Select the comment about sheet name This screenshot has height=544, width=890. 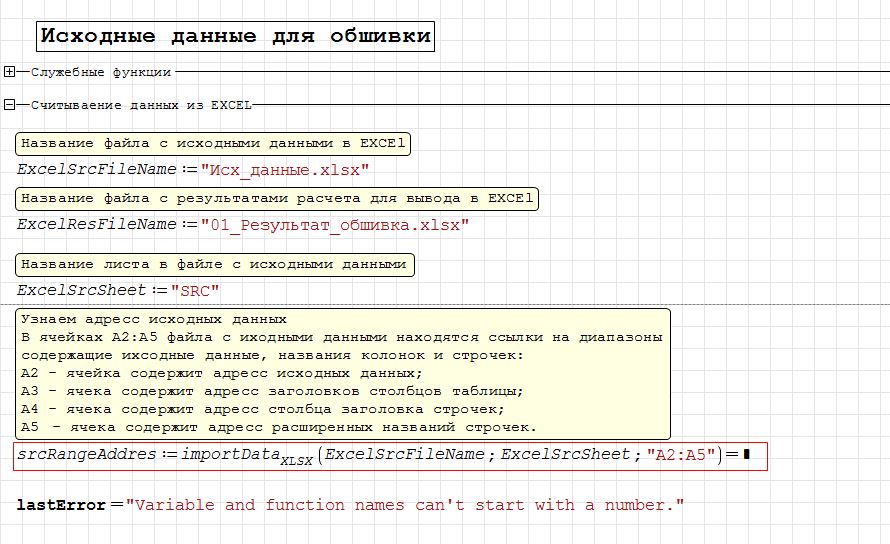[x=214, y=264]
